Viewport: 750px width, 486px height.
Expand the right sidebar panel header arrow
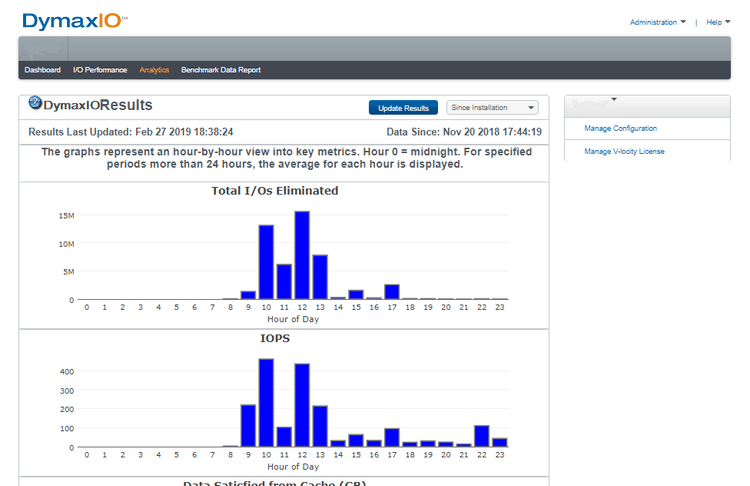(x=614, y=99)
